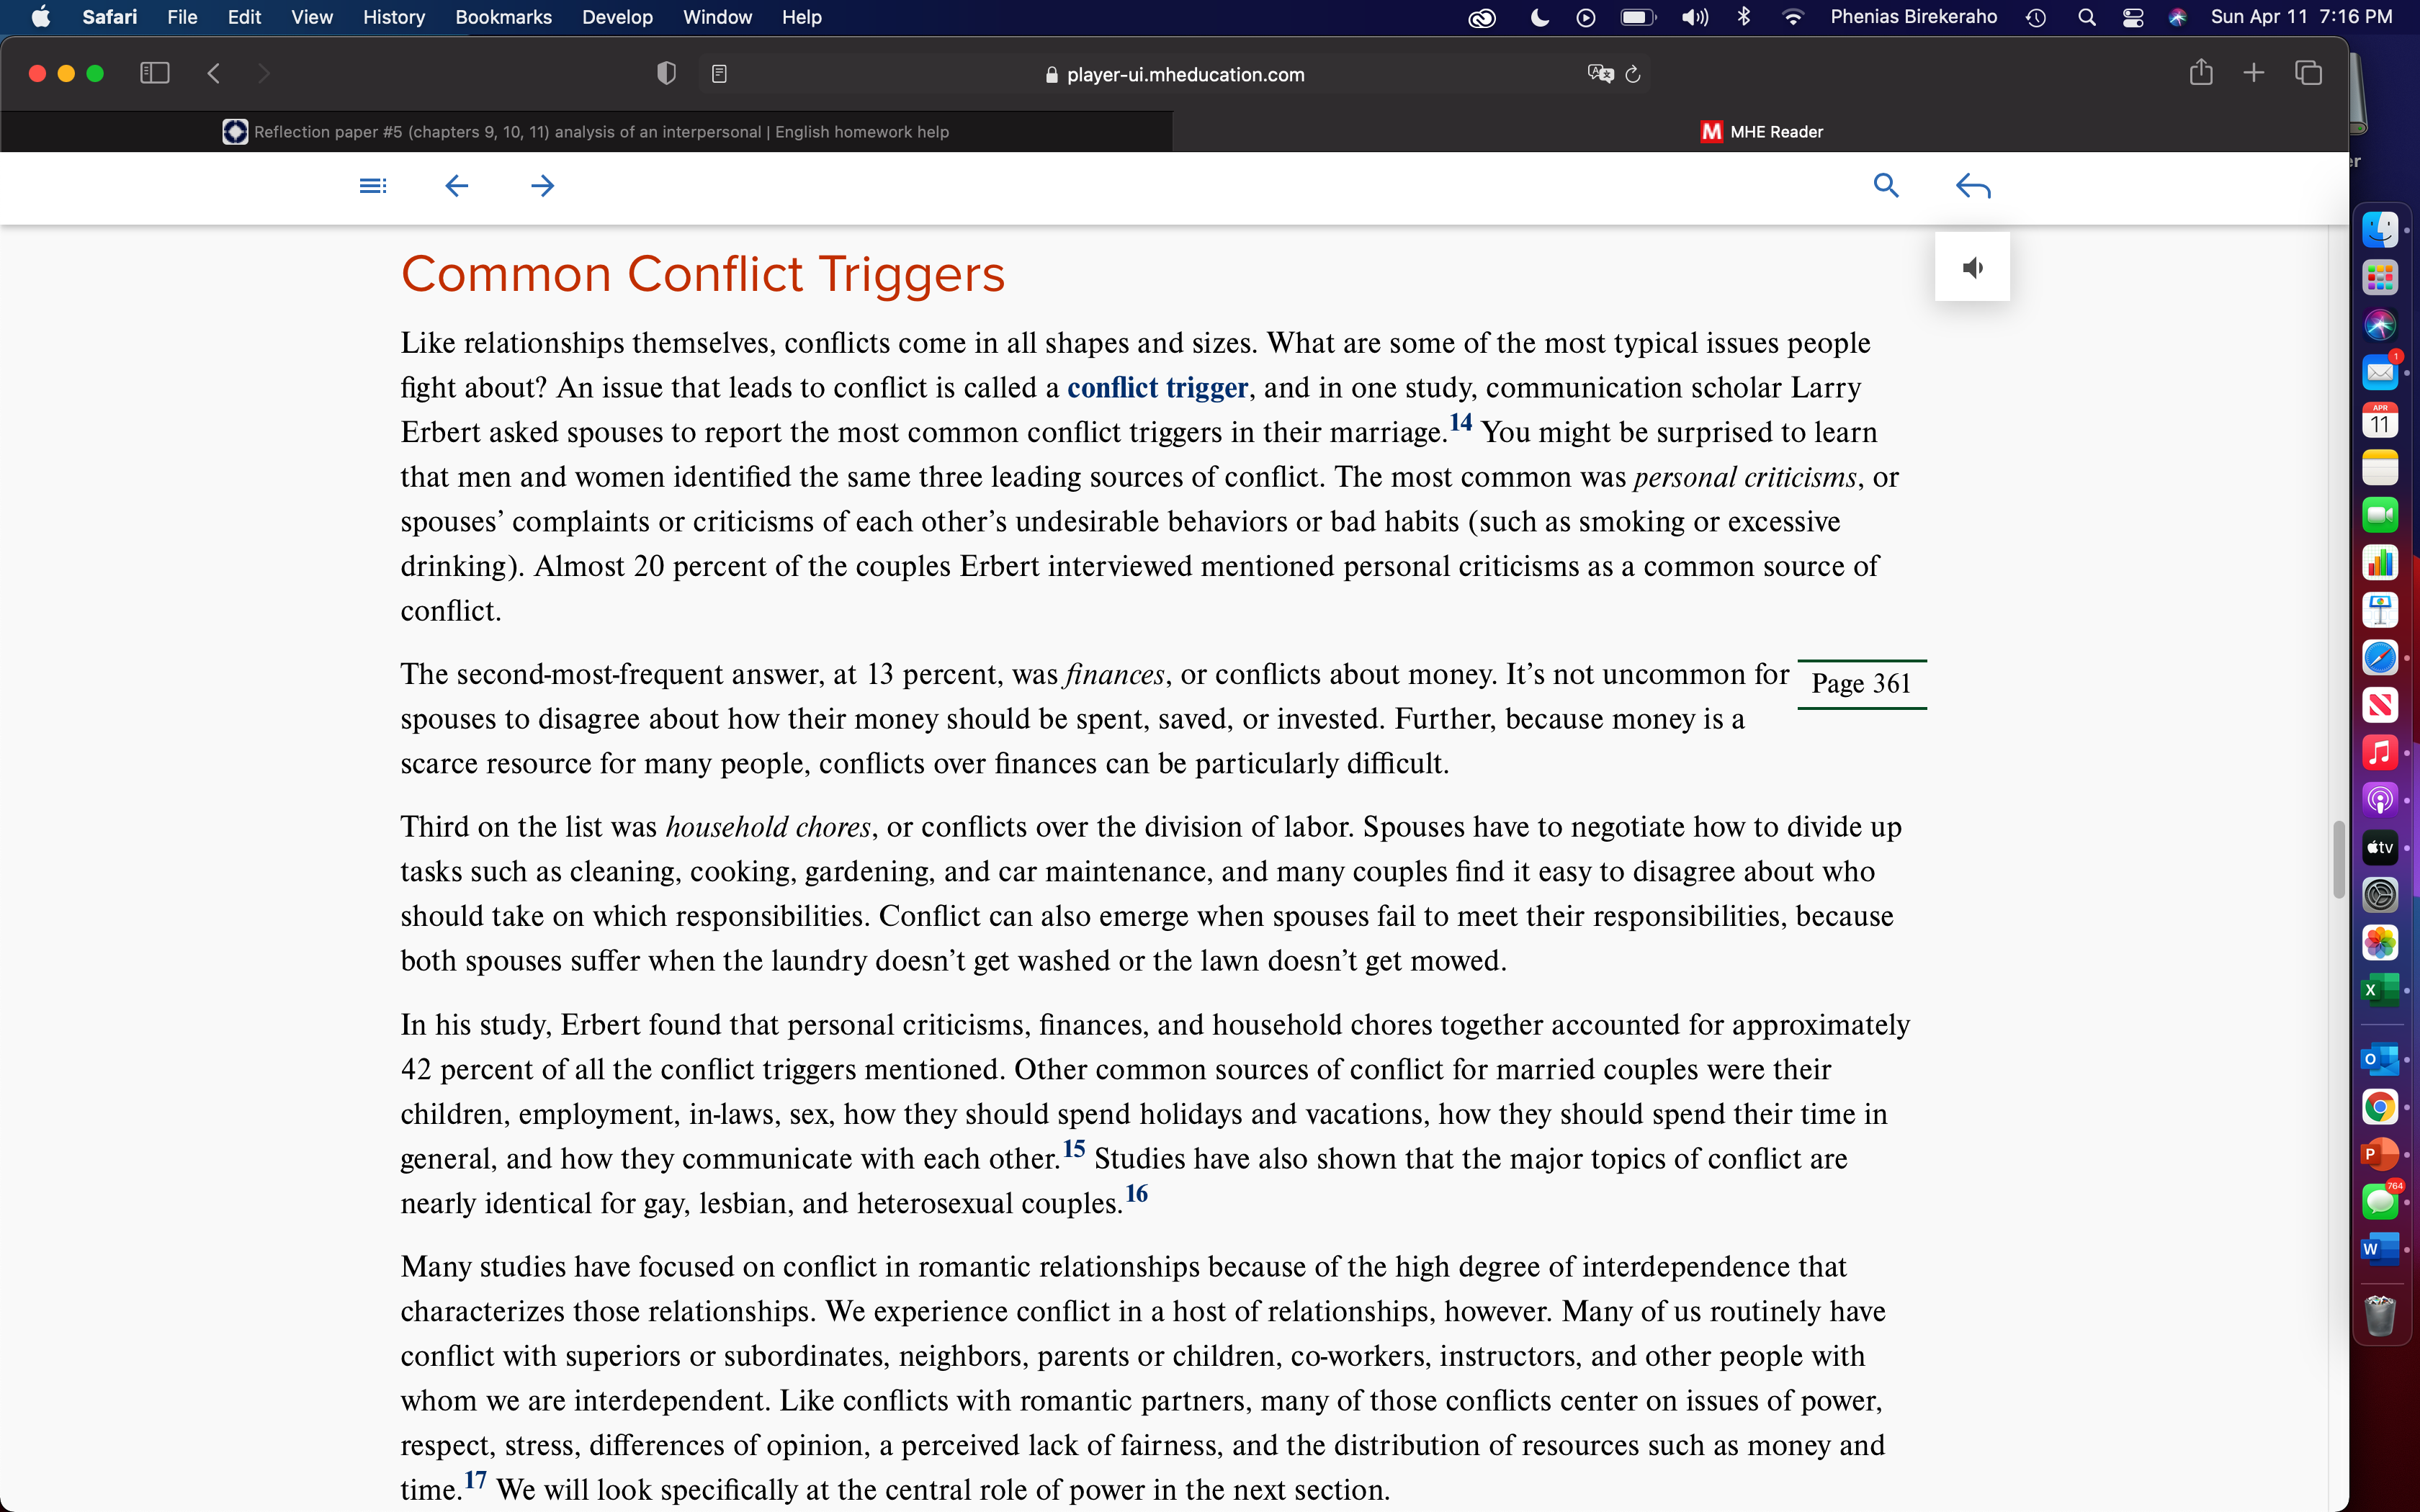Open Finder from the dock

pyautogui.click(x=2380, y=230)
